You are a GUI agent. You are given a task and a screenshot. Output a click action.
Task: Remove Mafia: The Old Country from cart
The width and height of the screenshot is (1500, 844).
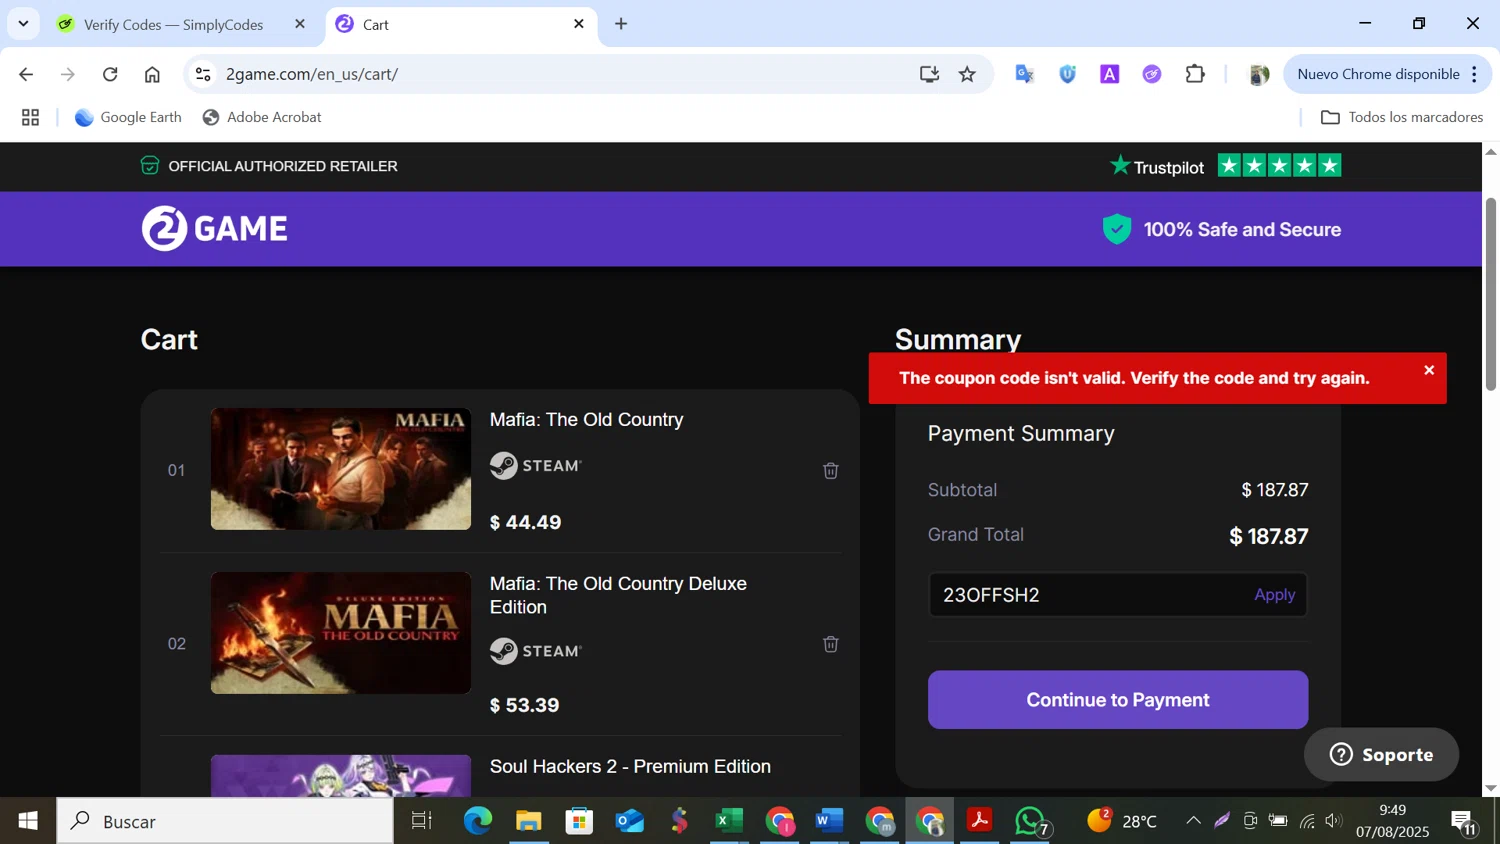click(830, 470)
